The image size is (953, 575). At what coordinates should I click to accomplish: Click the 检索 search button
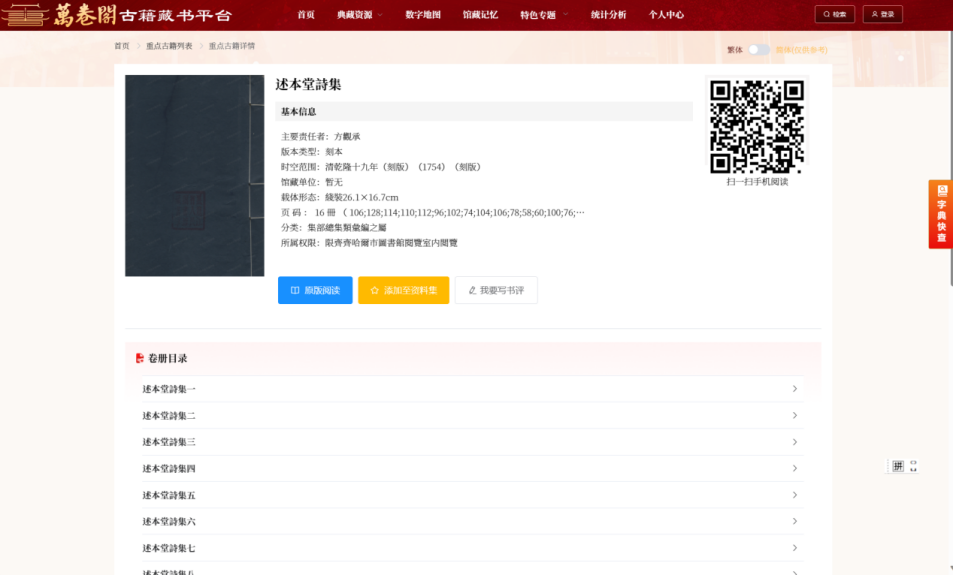834,14
